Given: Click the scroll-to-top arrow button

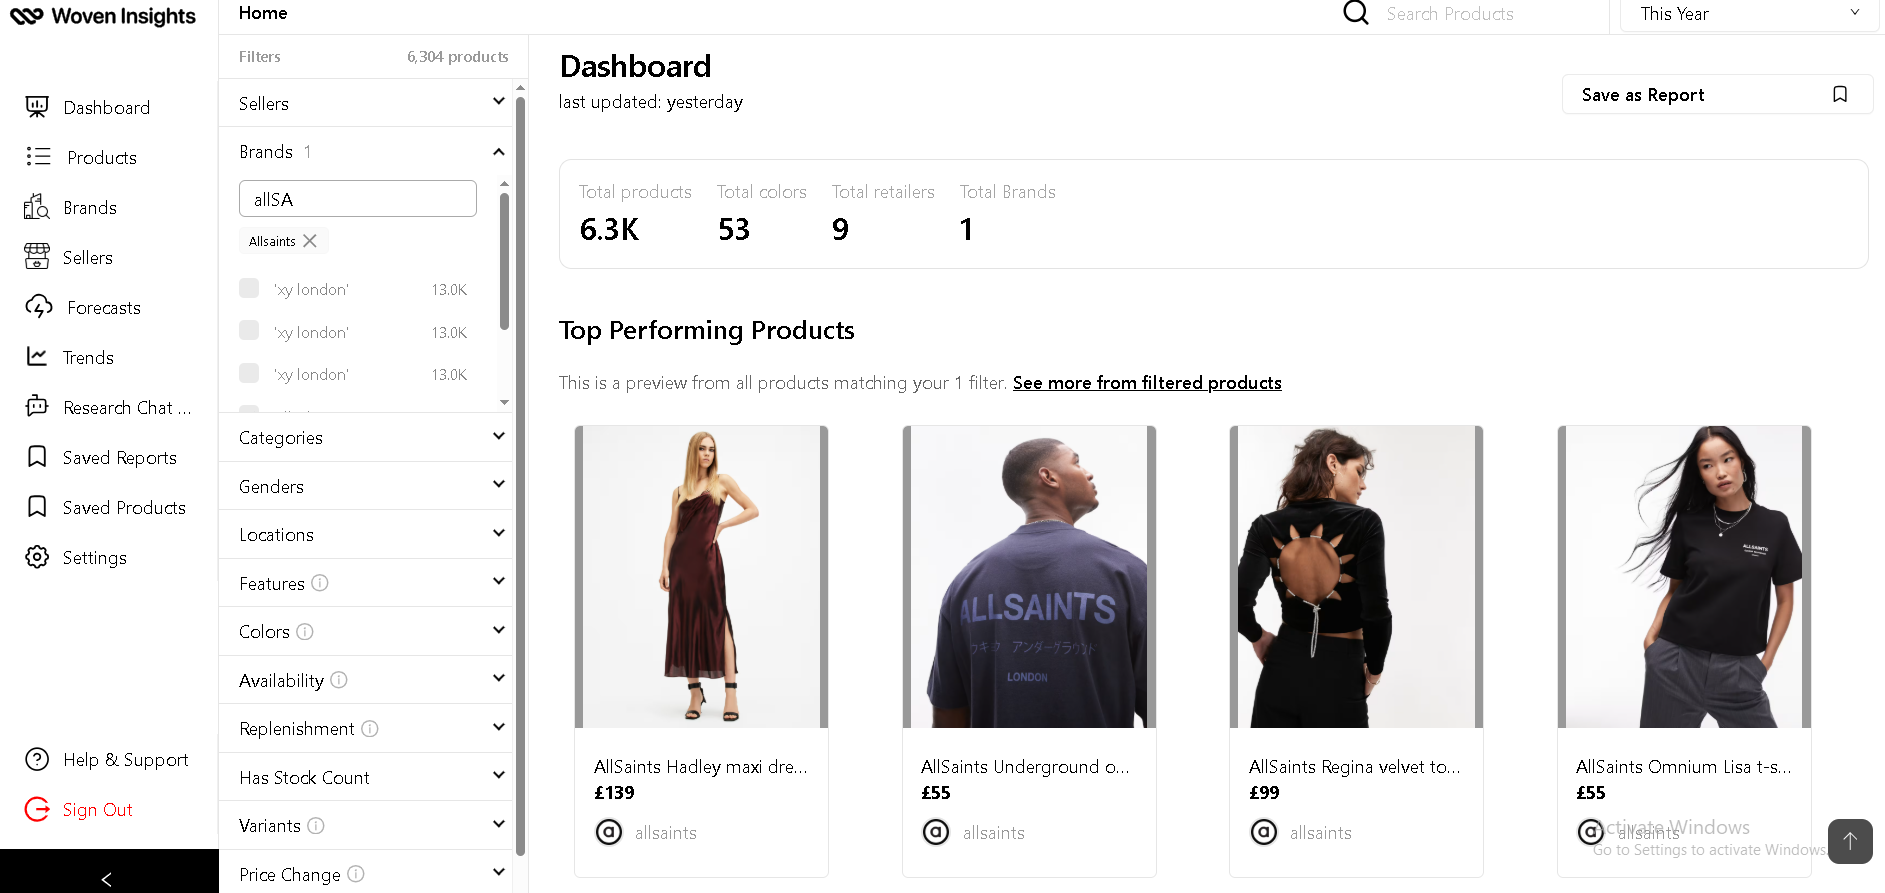Looking at the screenshot, I should (1849, 841).
